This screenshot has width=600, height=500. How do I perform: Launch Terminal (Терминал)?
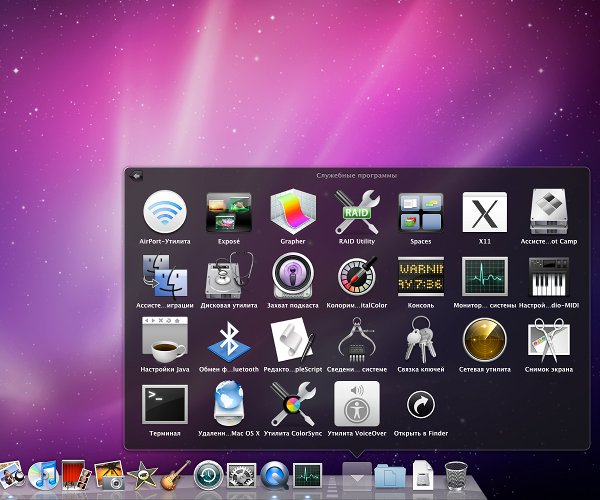165,403
